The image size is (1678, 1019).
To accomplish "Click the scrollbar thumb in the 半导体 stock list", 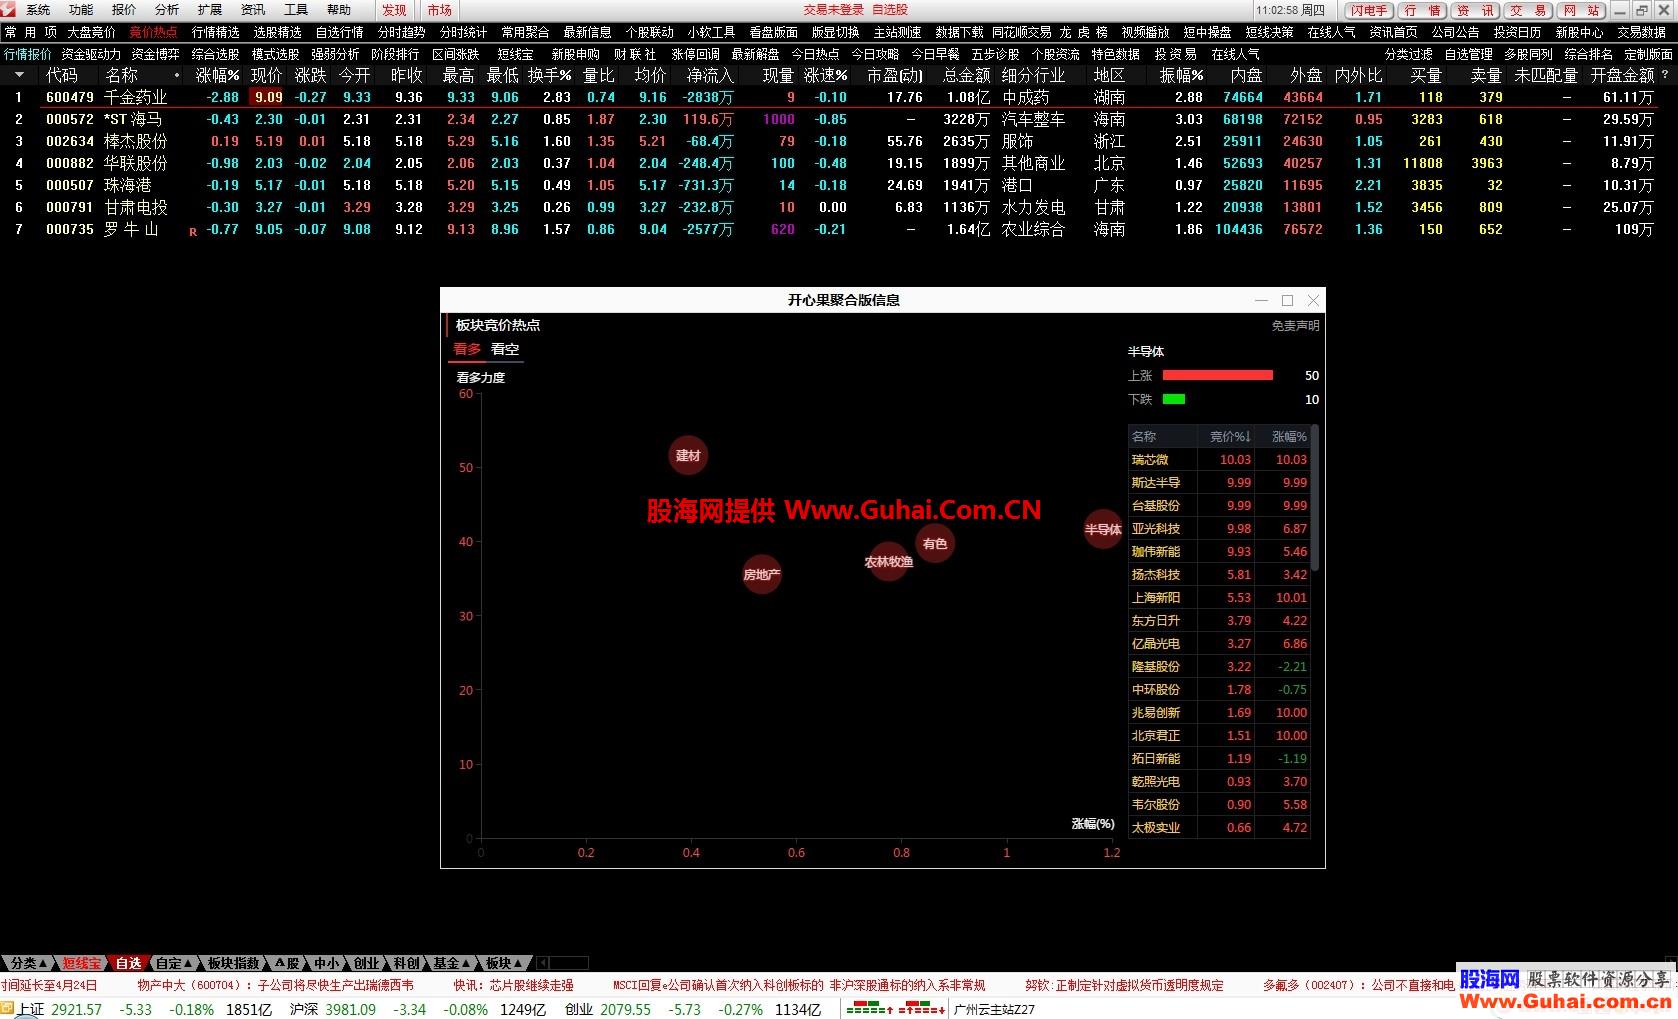I will [1314, 497].
